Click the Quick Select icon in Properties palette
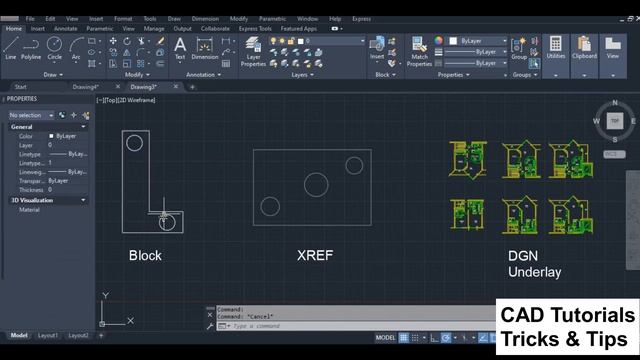Screen dimensions: 640x360 [x=86, y=116]
